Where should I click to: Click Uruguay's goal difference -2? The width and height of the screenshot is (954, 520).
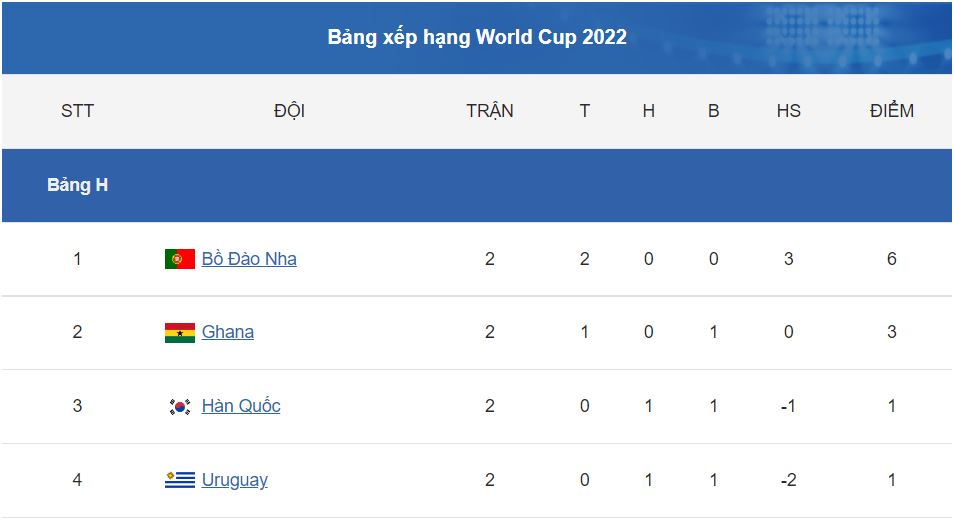pos(788,480)
